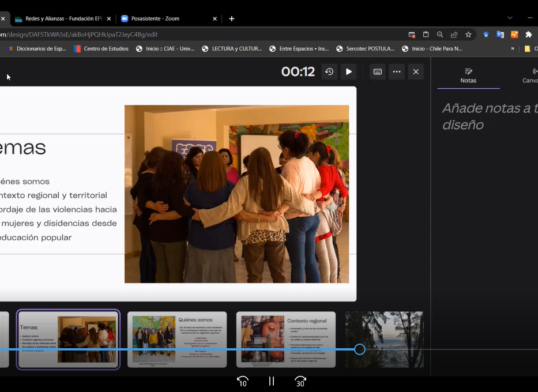
Task: Open 'Inicio - Chile Para N...' bookmark
Action: (x=432, y=49)
